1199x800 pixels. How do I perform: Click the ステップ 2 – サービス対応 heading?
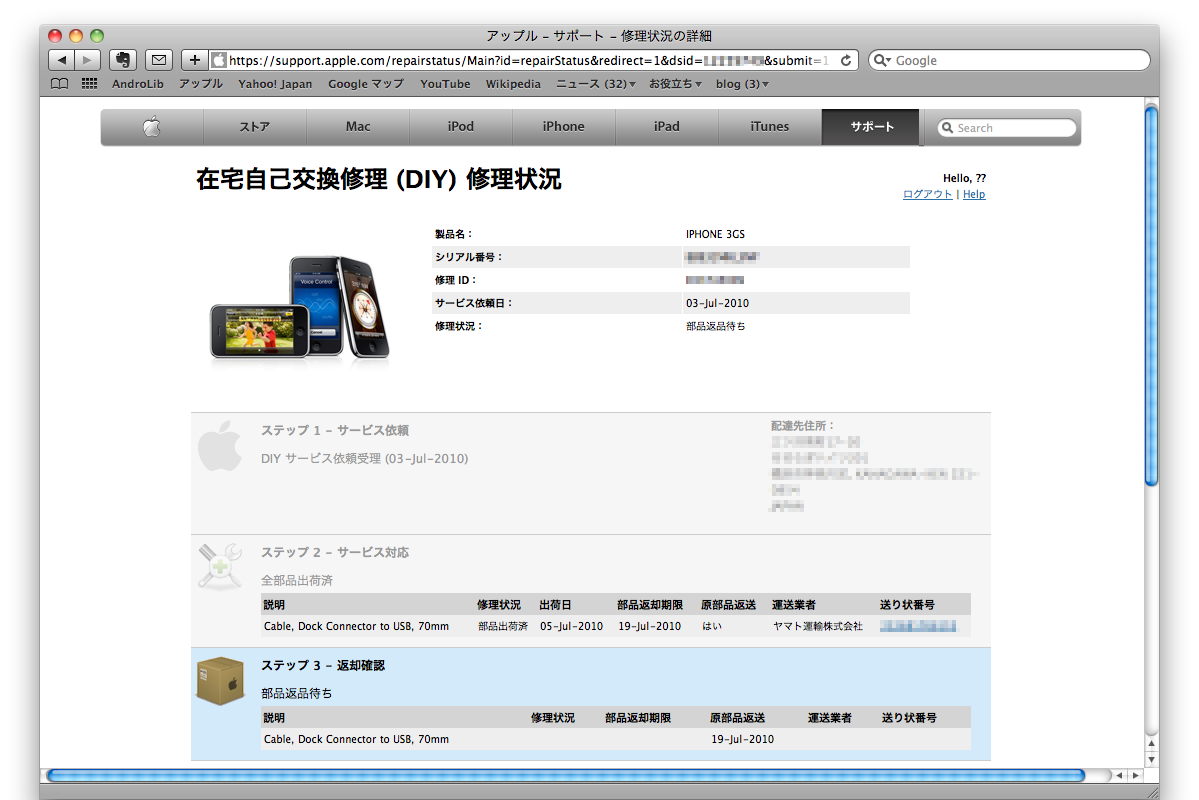[x=335, y=552]
